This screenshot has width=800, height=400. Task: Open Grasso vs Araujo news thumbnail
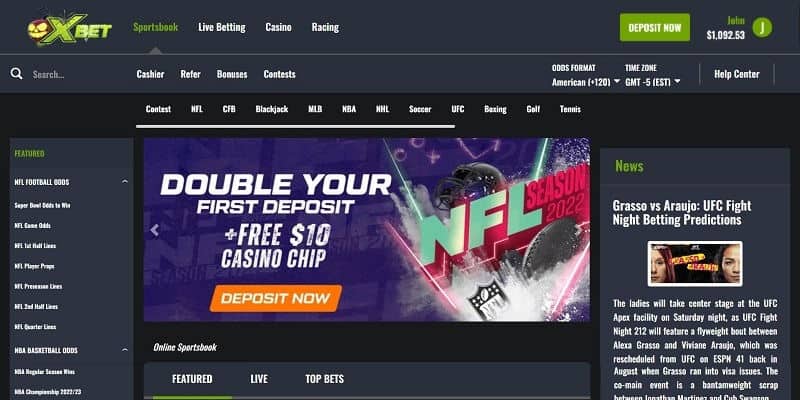pos(695,264)
